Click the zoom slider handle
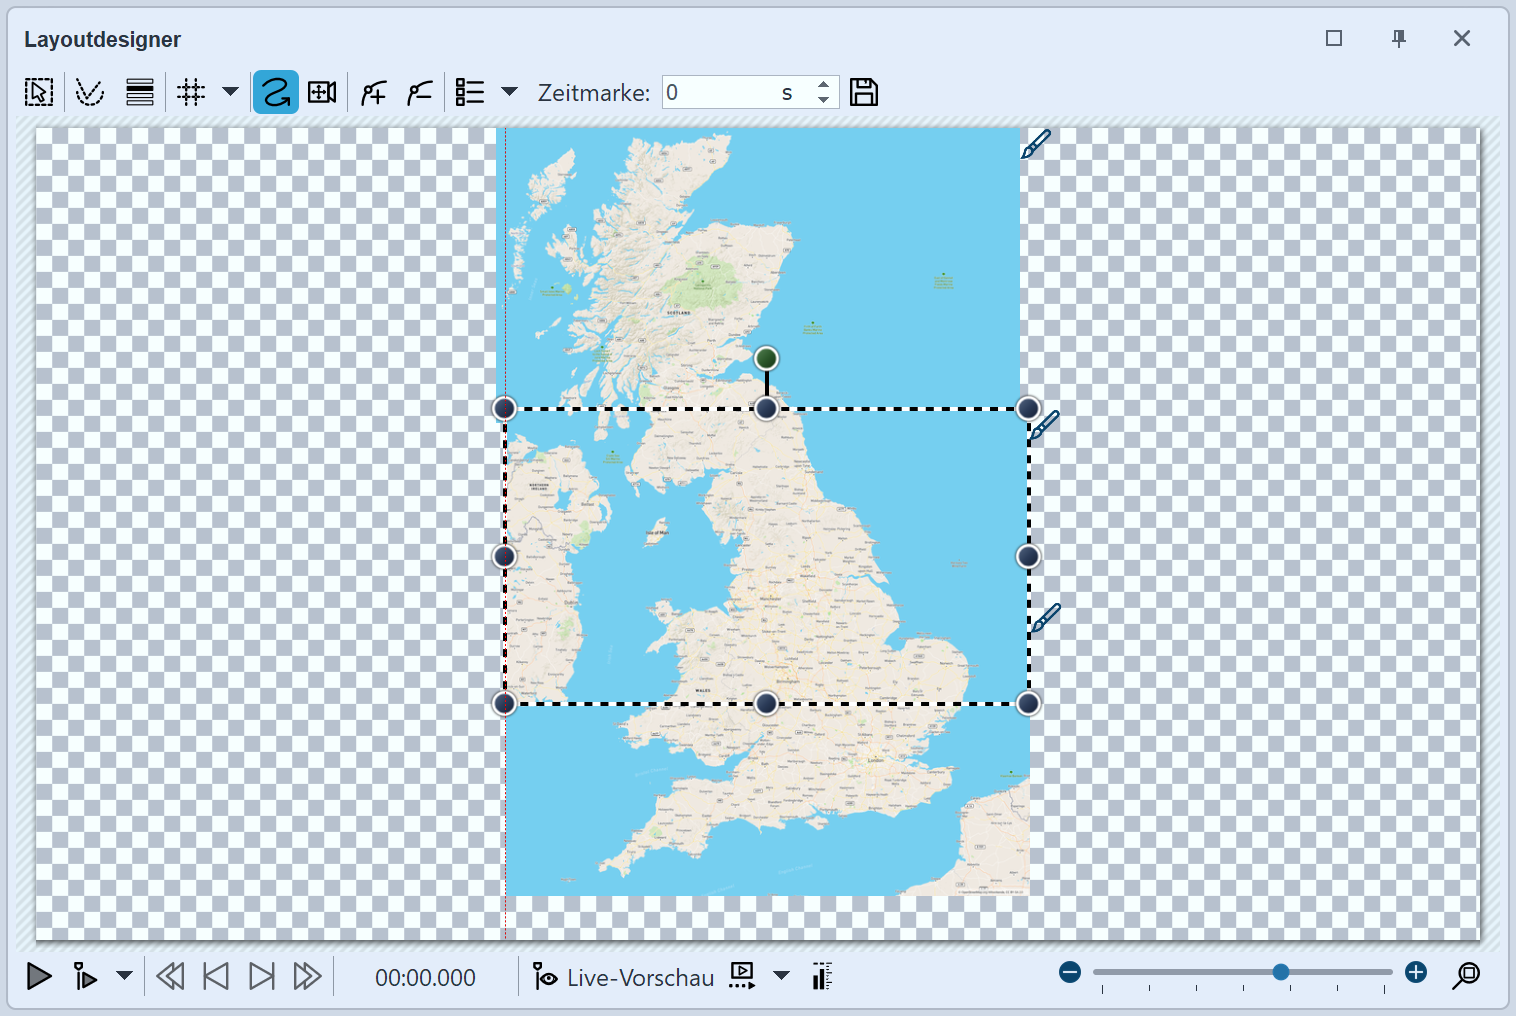Image resolution: width=1516 pixels, height=1016 pixels. click(1280, 972)
